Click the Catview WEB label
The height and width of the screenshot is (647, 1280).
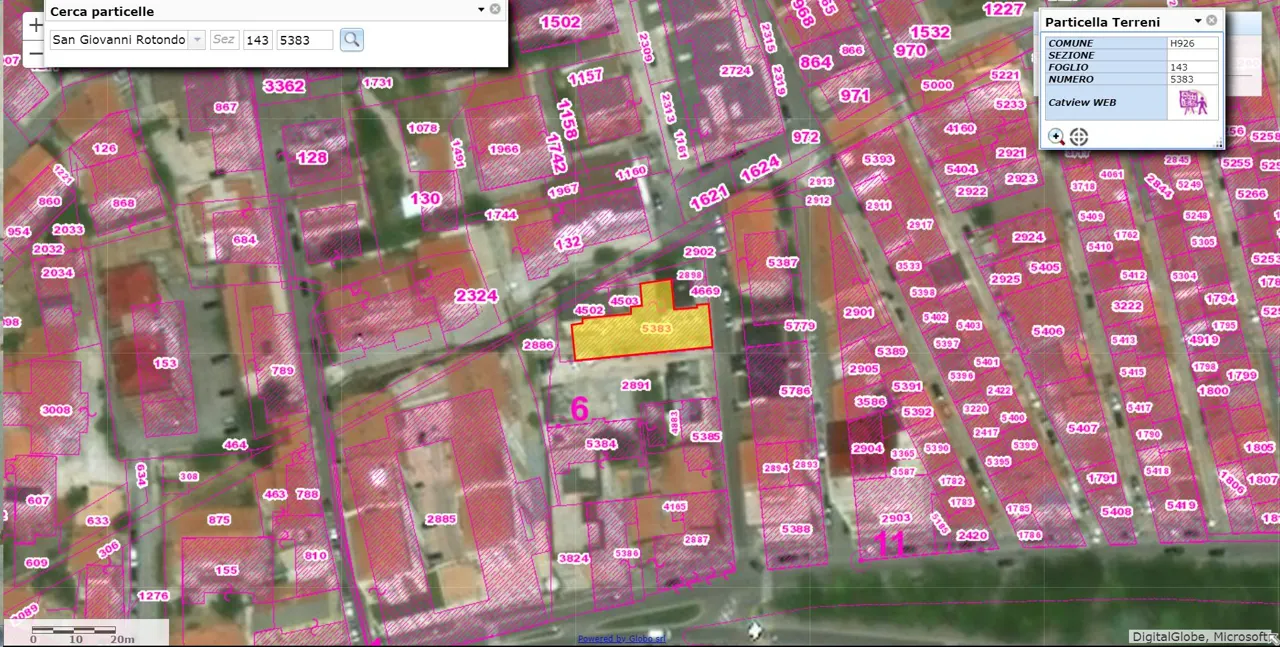(1082, 102)
